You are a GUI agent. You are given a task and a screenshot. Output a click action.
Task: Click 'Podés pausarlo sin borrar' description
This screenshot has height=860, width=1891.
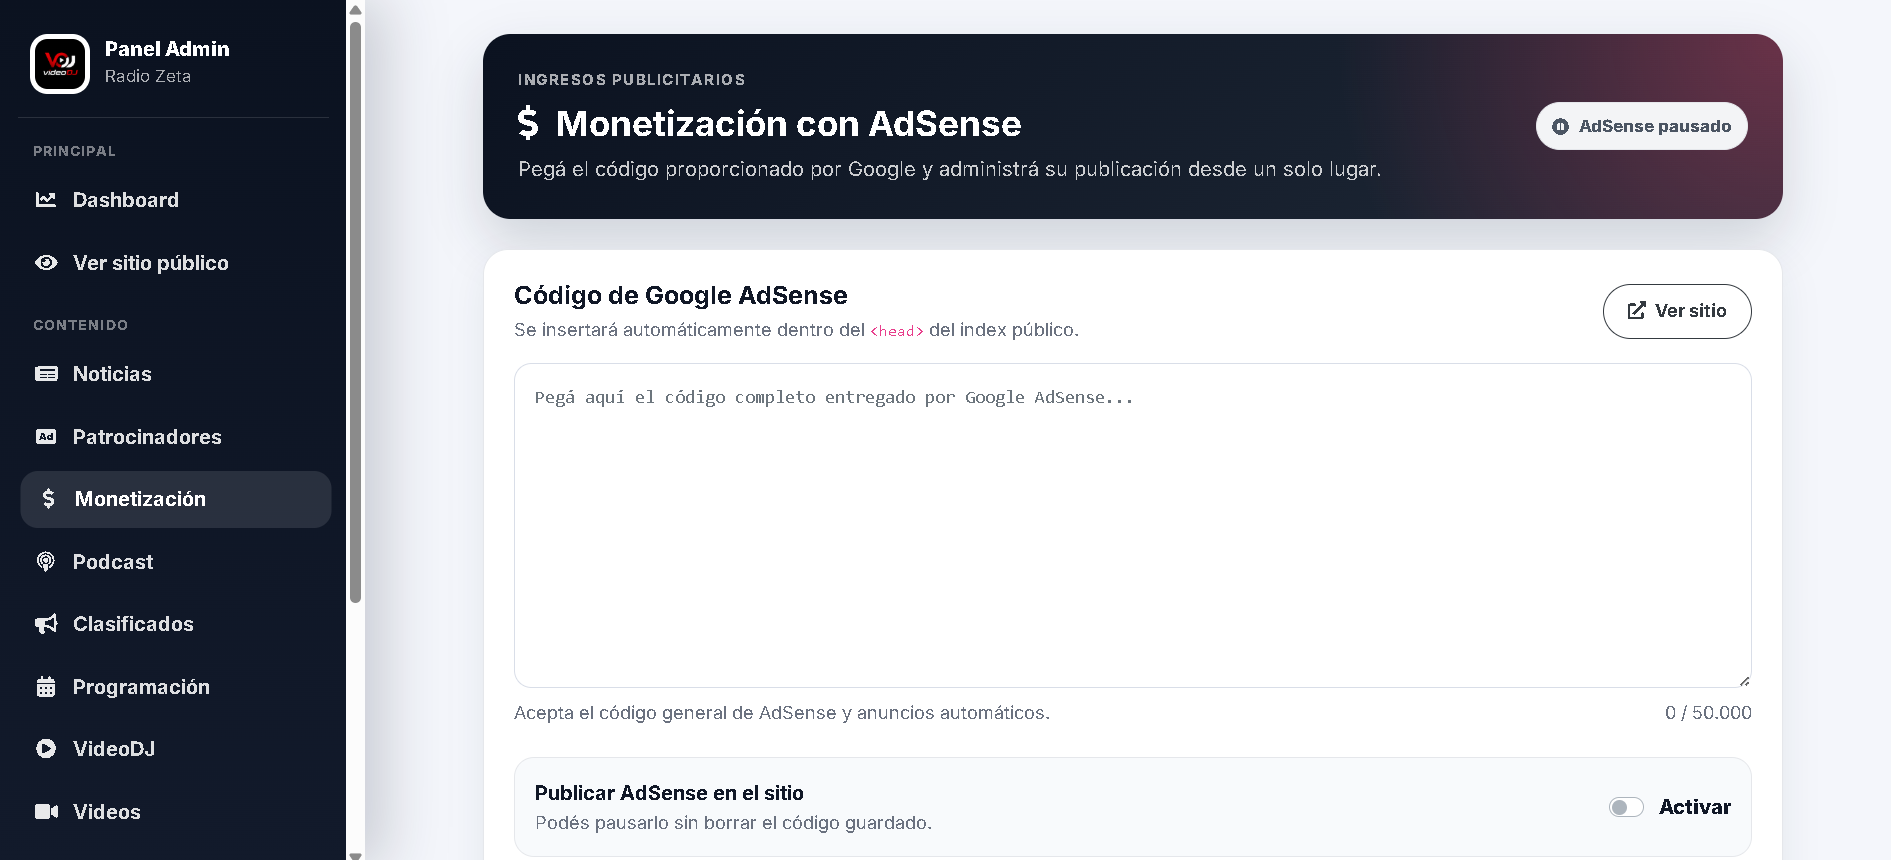(x=733, y=823)
